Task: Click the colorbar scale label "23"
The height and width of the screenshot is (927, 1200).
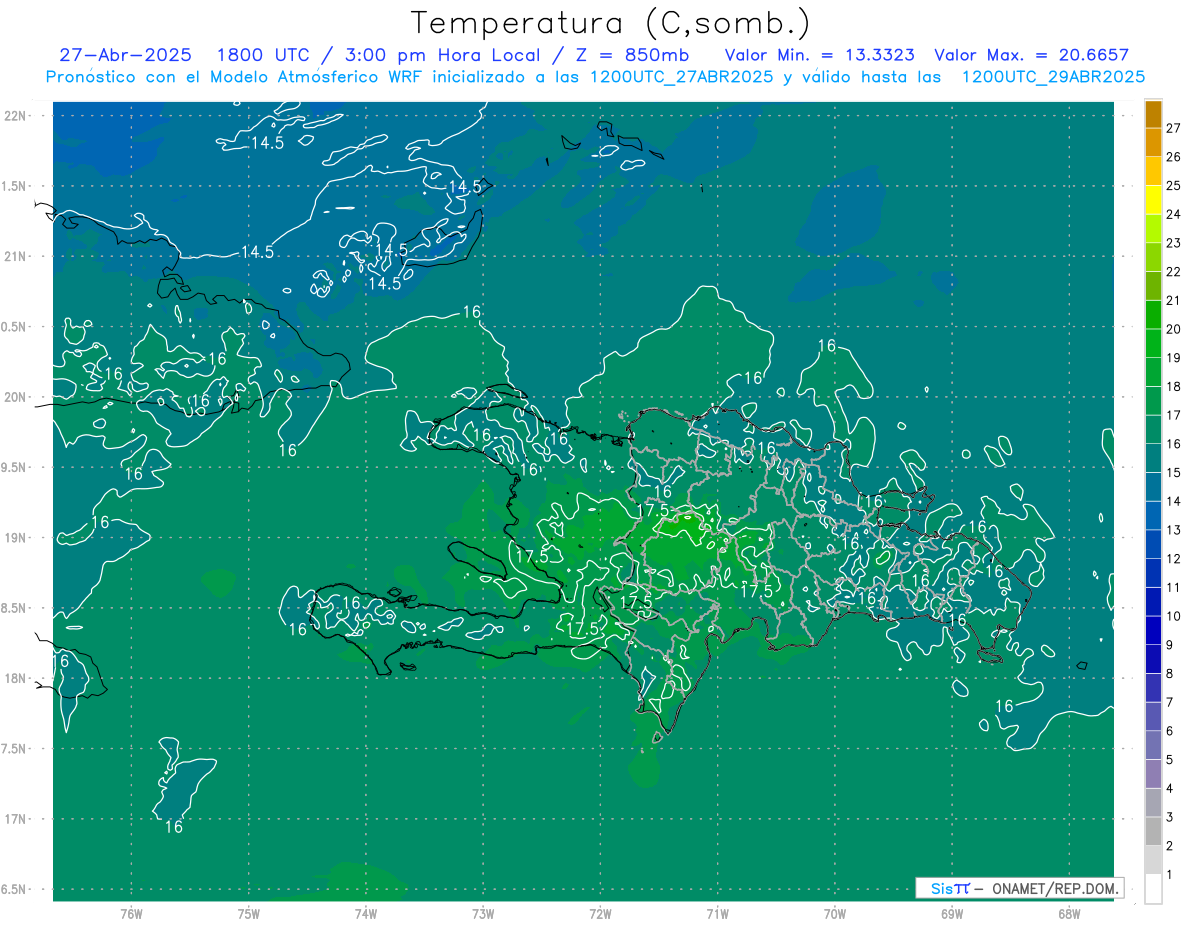Action: click(x=1173, y=243)
